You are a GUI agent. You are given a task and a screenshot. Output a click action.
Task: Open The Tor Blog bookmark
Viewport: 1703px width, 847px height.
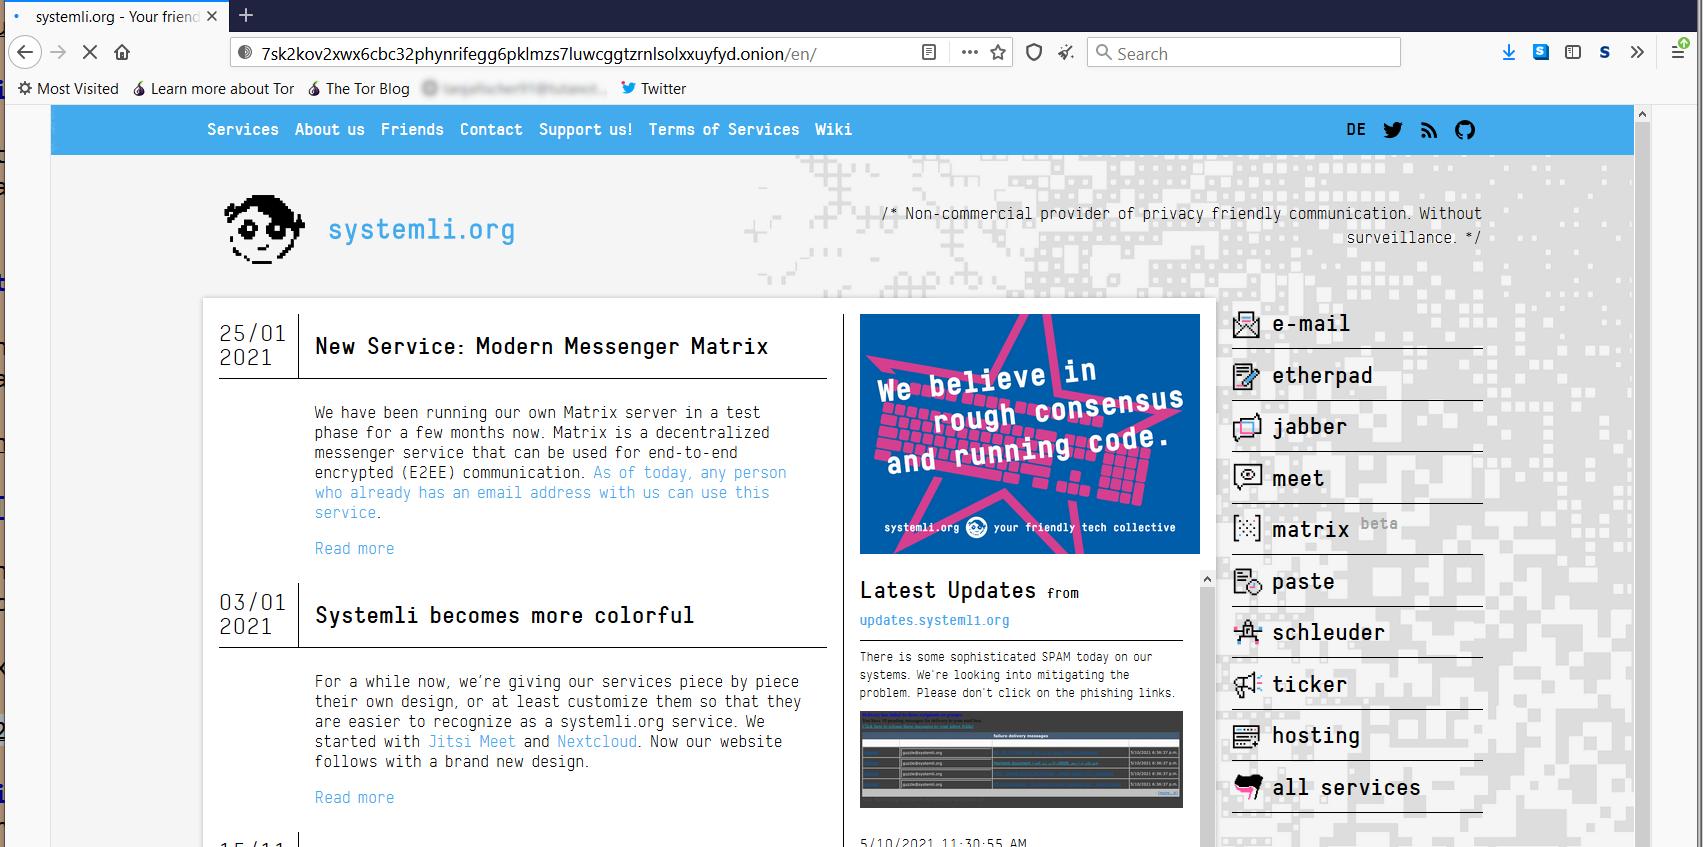point(358,88)
